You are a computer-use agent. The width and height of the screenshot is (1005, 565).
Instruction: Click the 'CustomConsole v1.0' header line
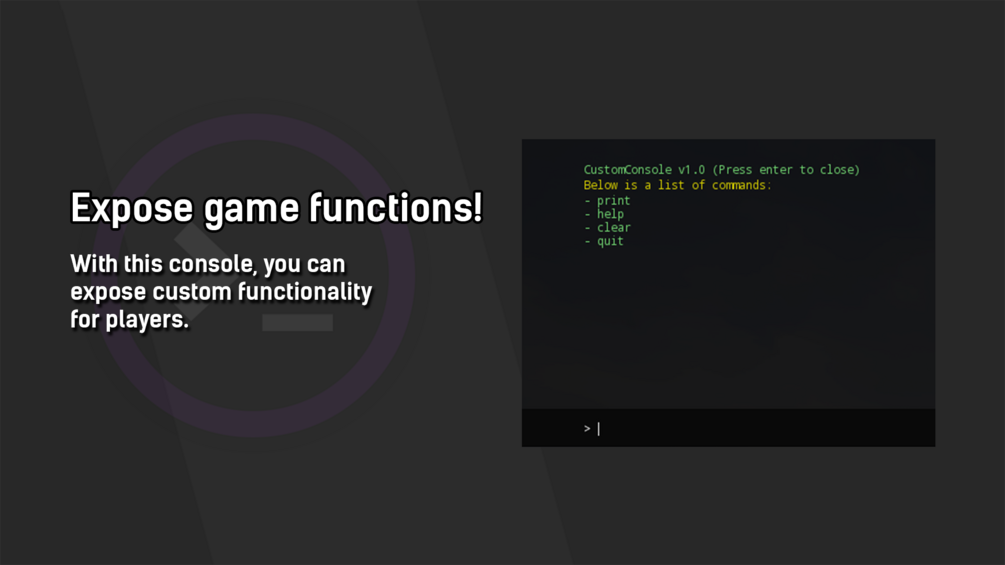point(722,170)
